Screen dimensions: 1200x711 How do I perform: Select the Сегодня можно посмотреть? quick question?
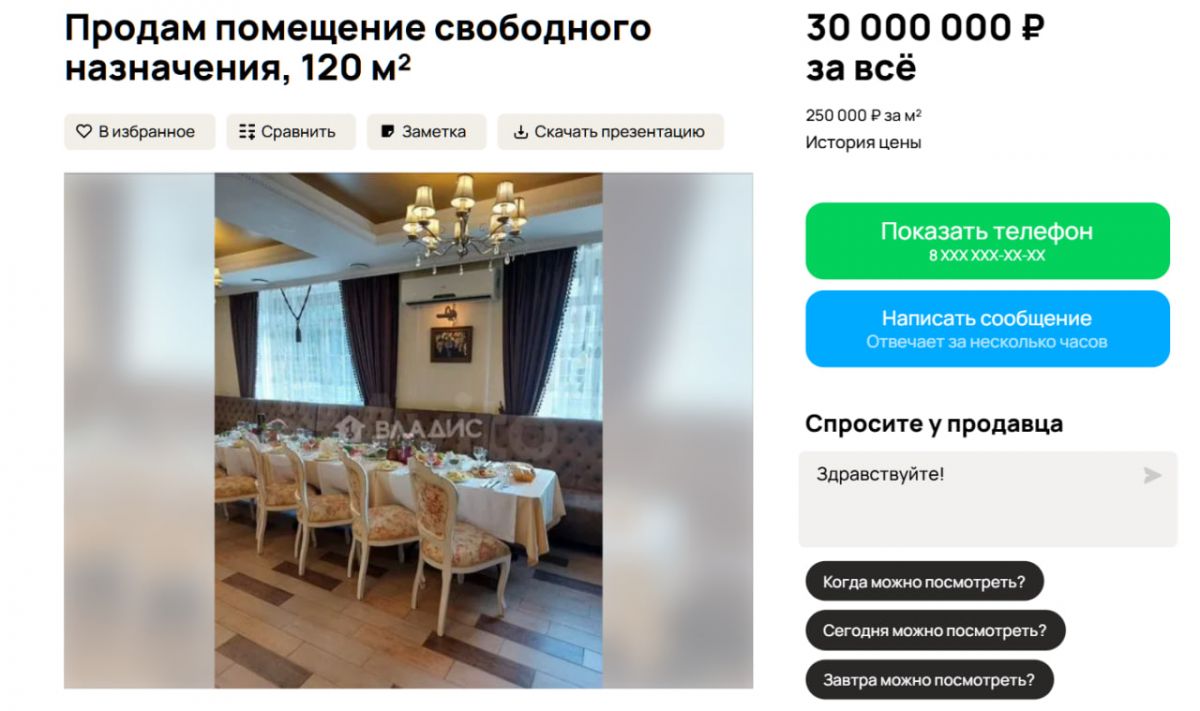click(935, 631)
